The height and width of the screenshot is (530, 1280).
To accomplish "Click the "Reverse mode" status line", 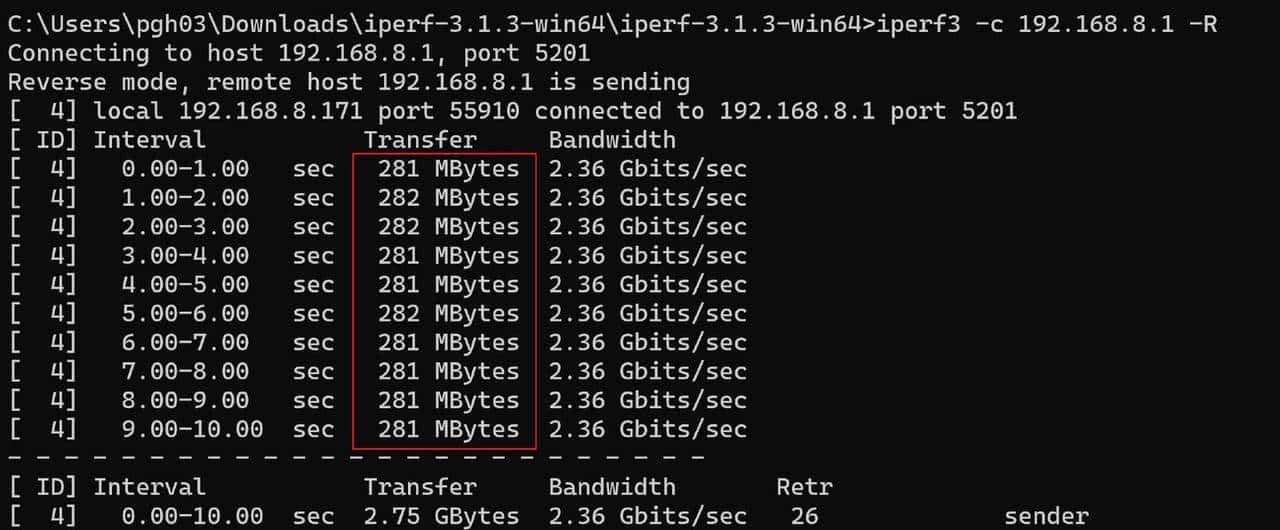I will pos(348,82).
